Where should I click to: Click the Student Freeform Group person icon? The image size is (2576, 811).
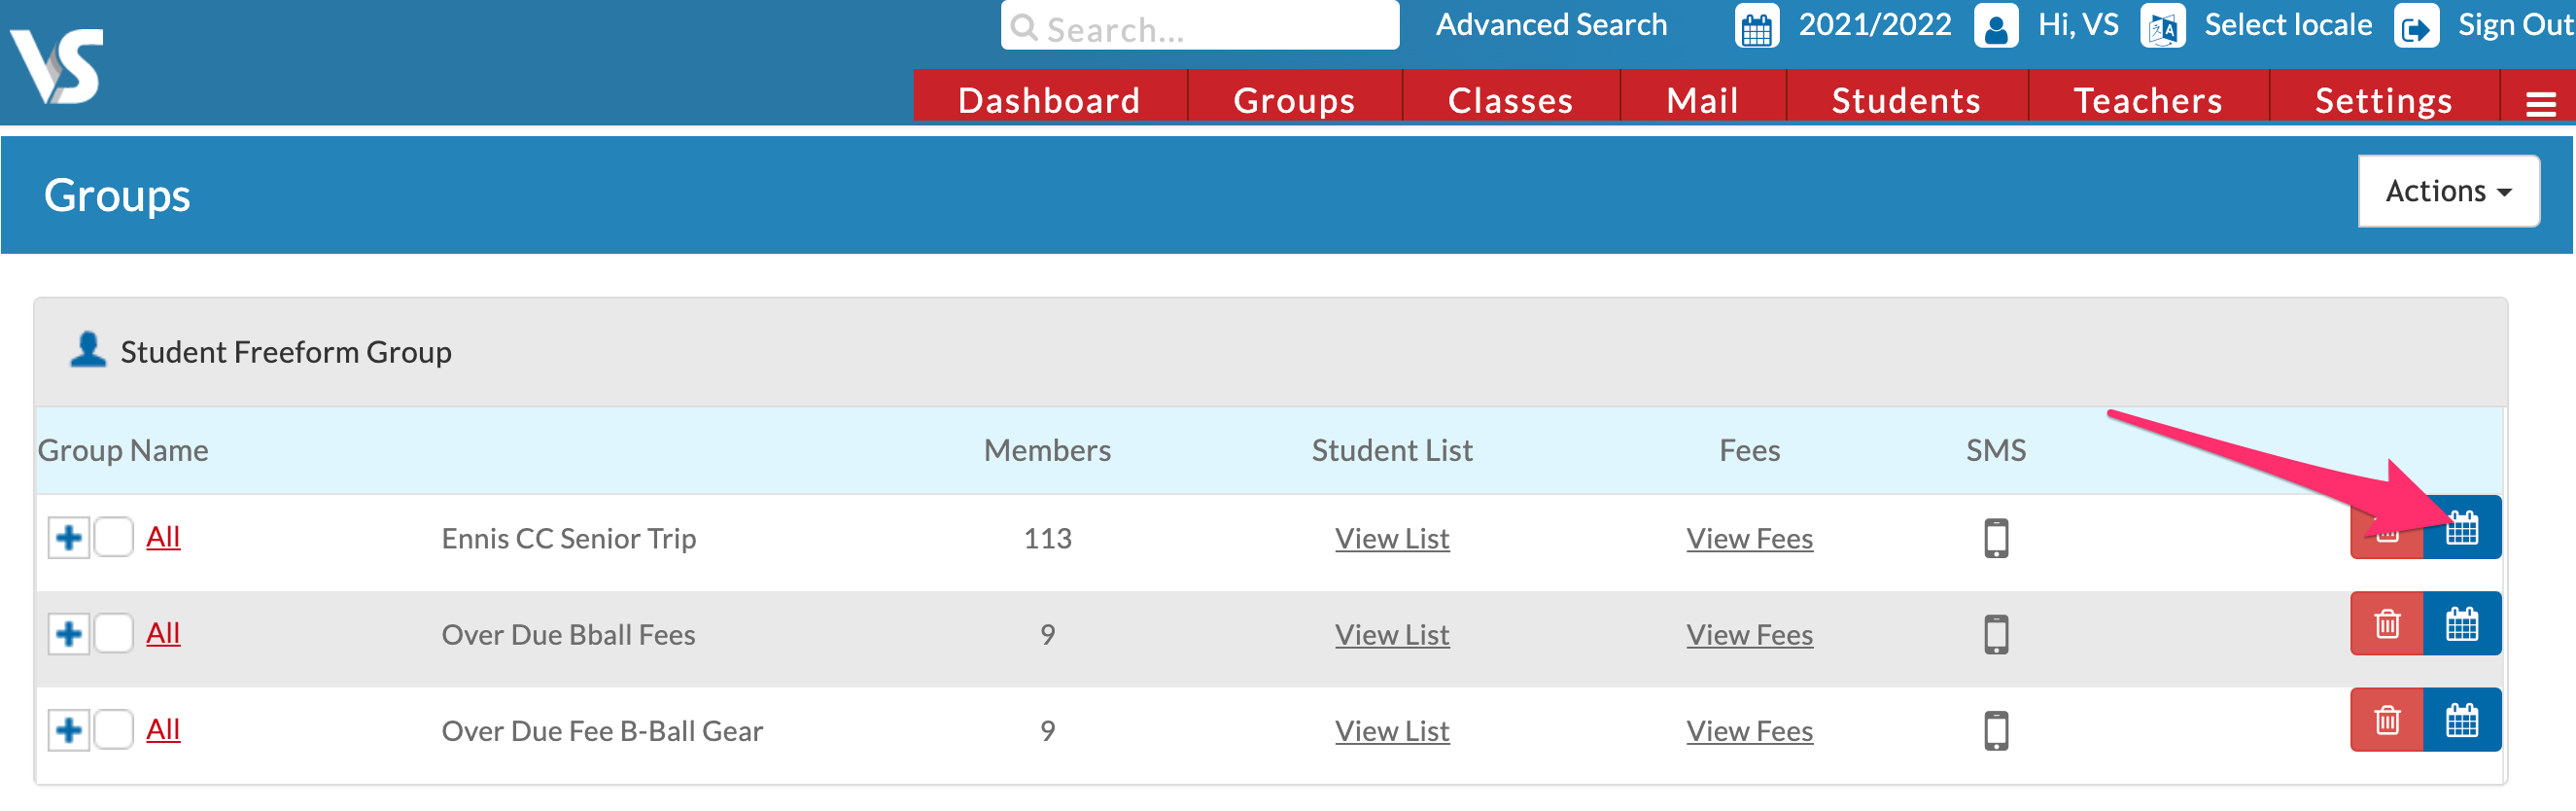click(88, 350)
